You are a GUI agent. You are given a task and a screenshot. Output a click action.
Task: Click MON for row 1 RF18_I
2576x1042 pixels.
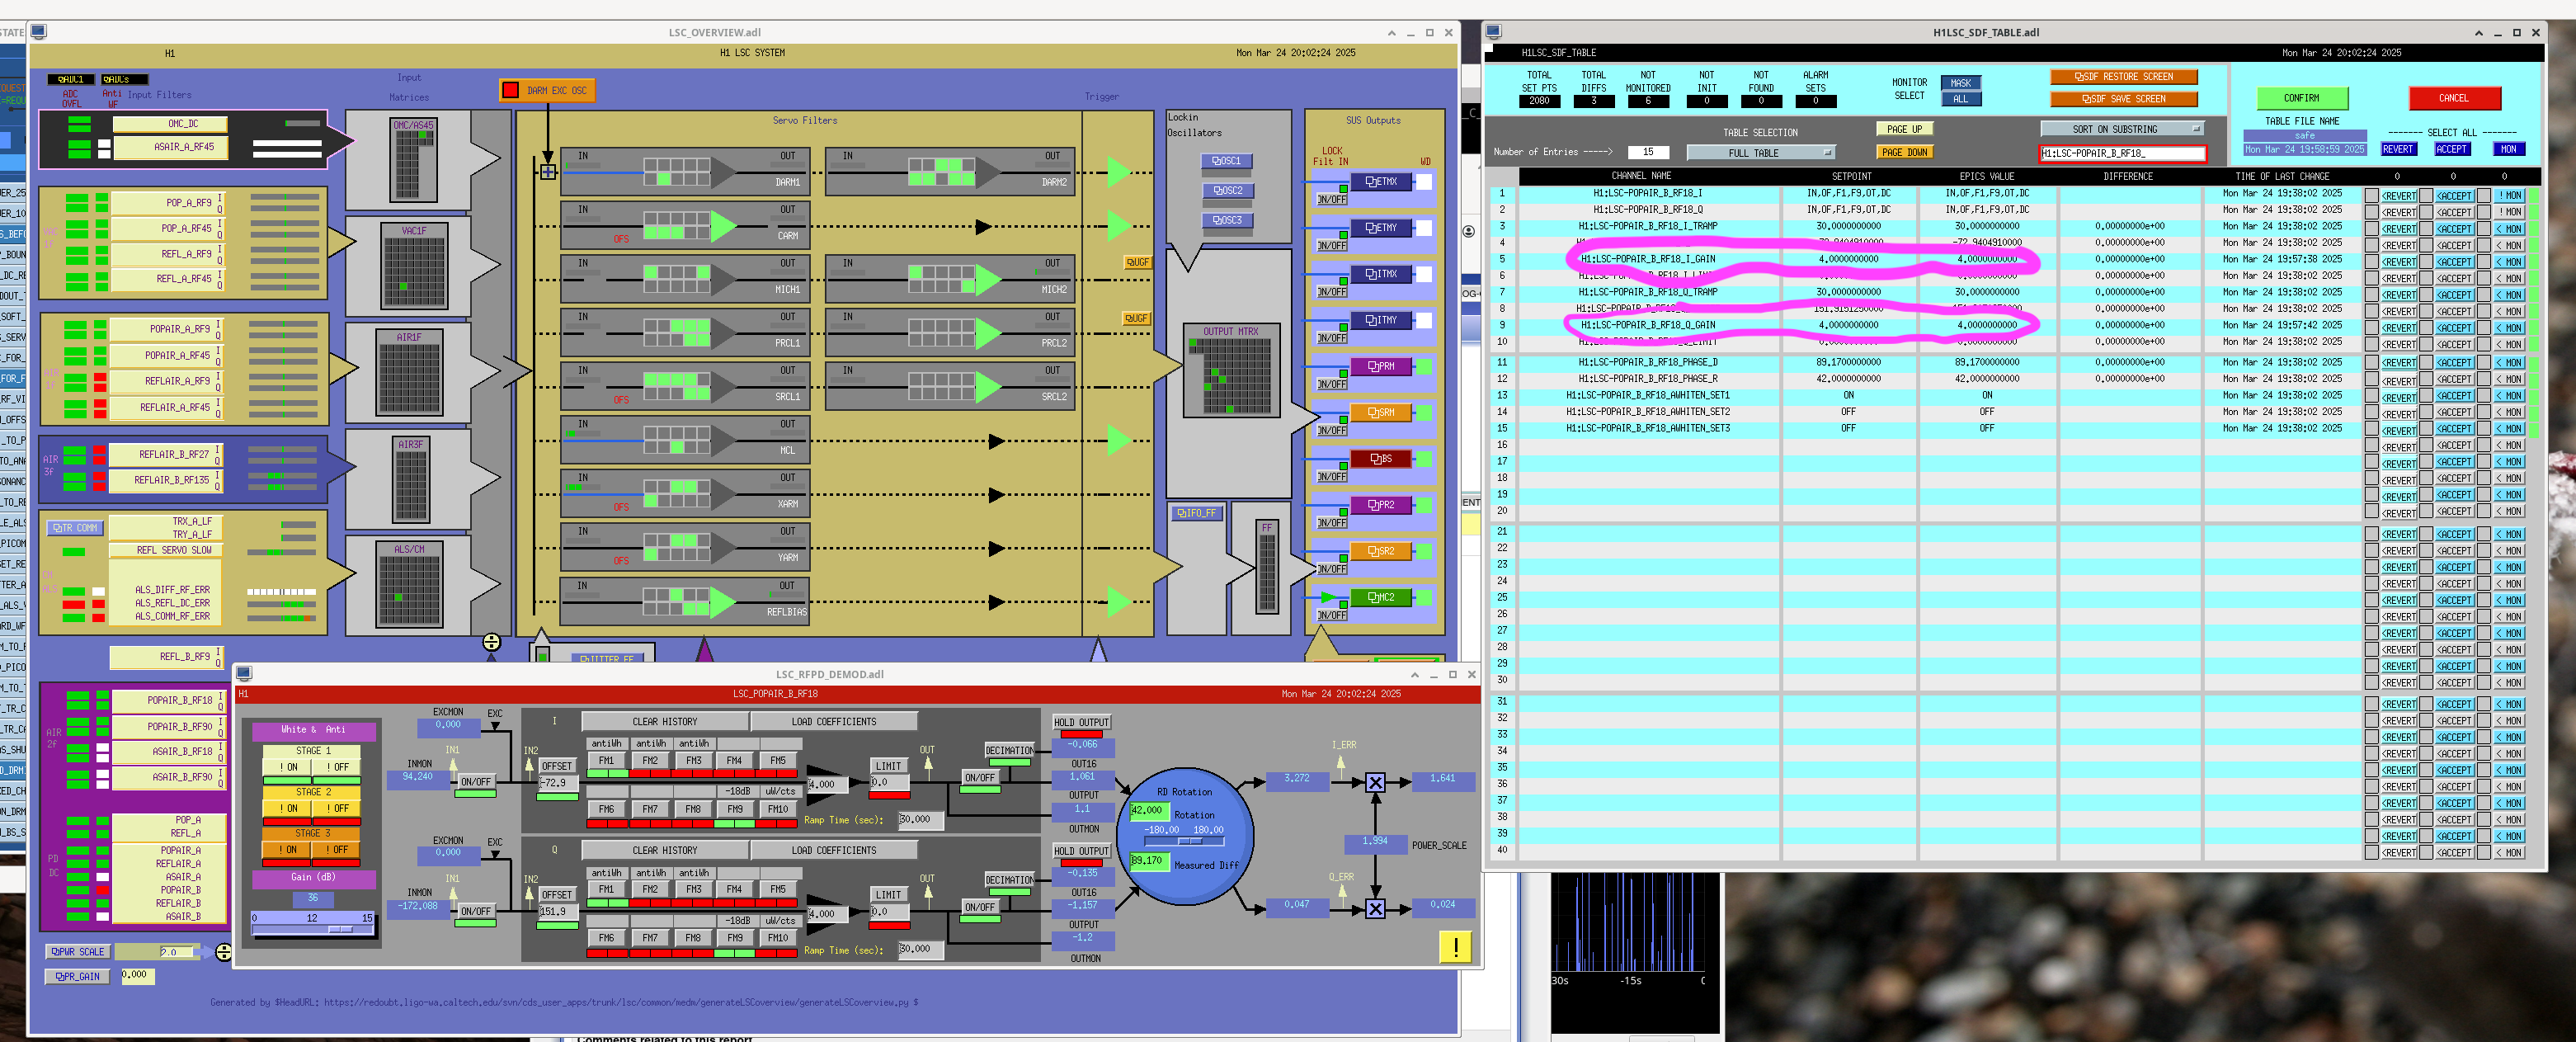tap(2510, 196)
